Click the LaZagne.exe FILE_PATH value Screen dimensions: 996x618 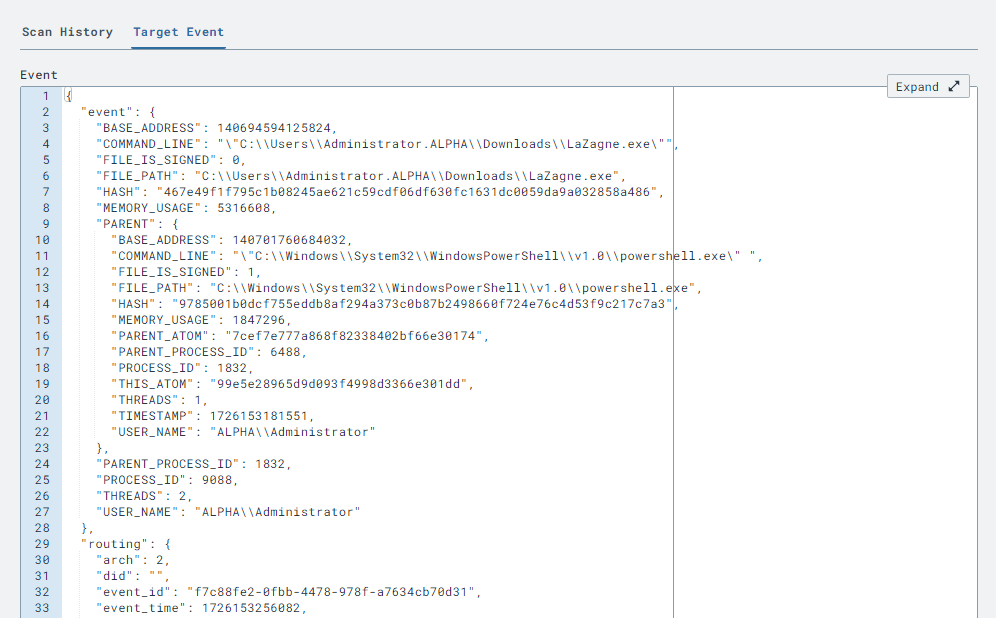tap(410, 176)
